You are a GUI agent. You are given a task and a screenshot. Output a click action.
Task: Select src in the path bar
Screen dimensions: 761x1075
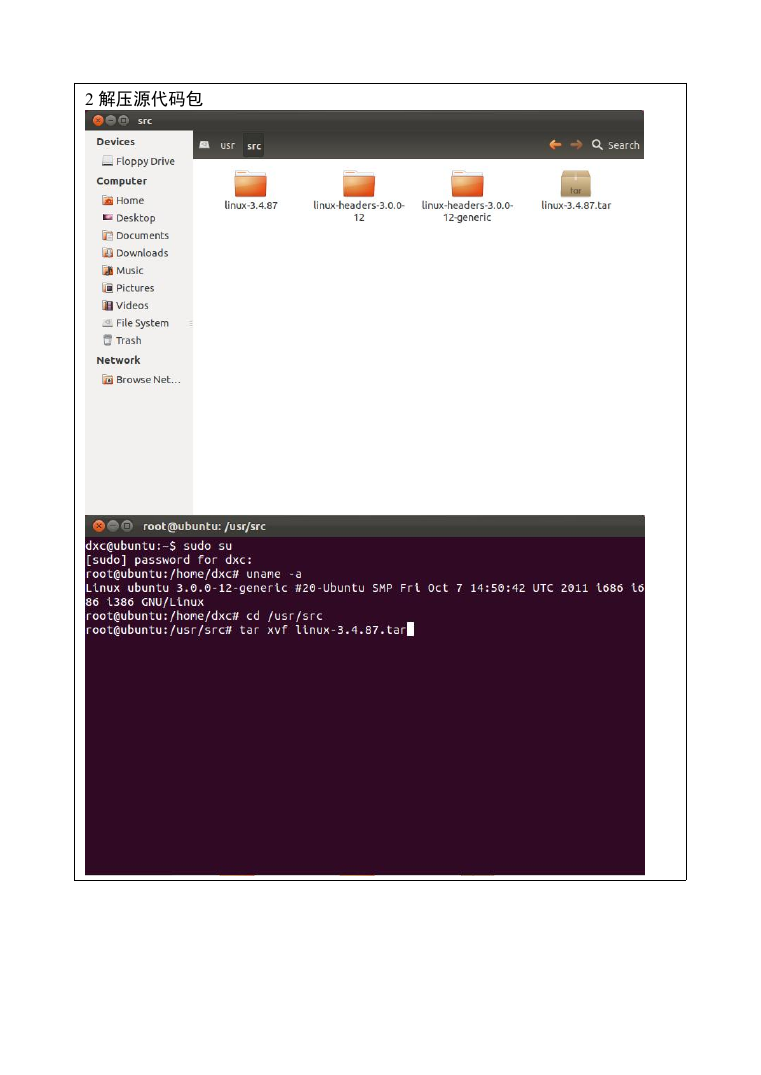(254, 145)
